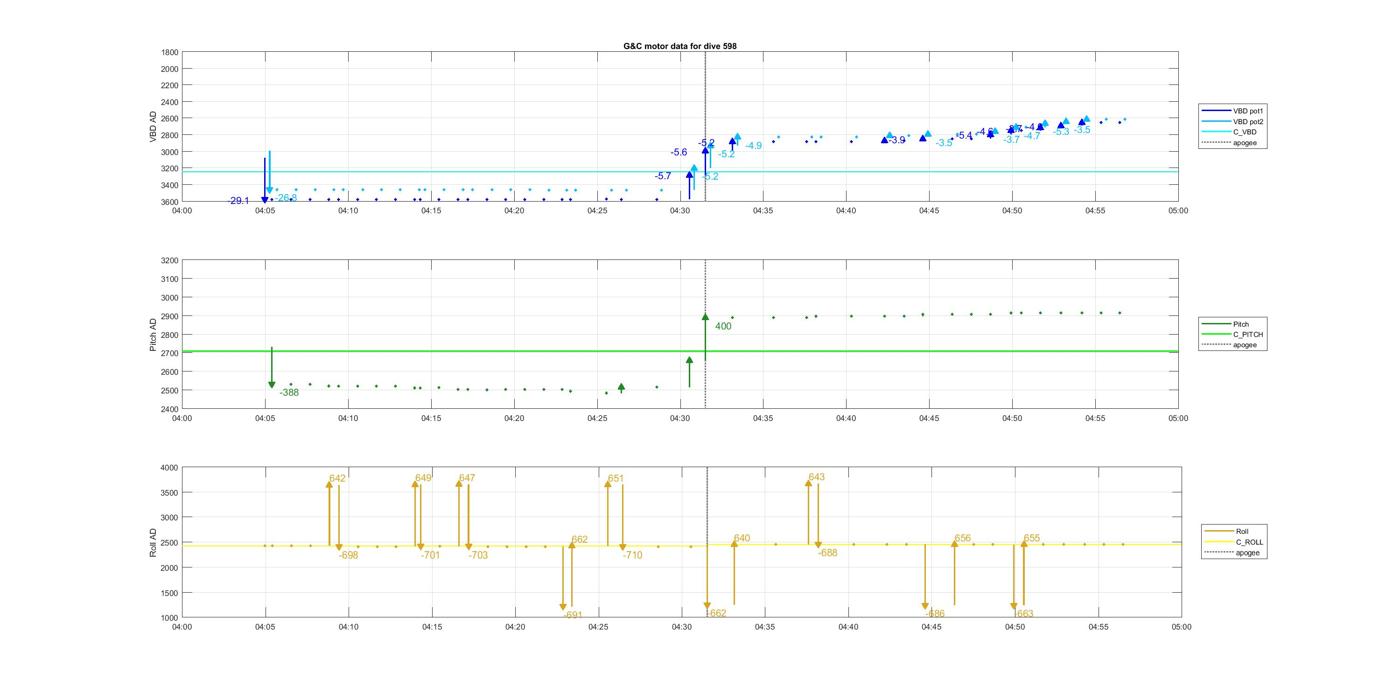Image resolution: width=1400 pixels, height=693 pixels.
Task: Click the '-26.8' annotation in VBD plot
Action: pyautogui.click(x=286, y=198)
